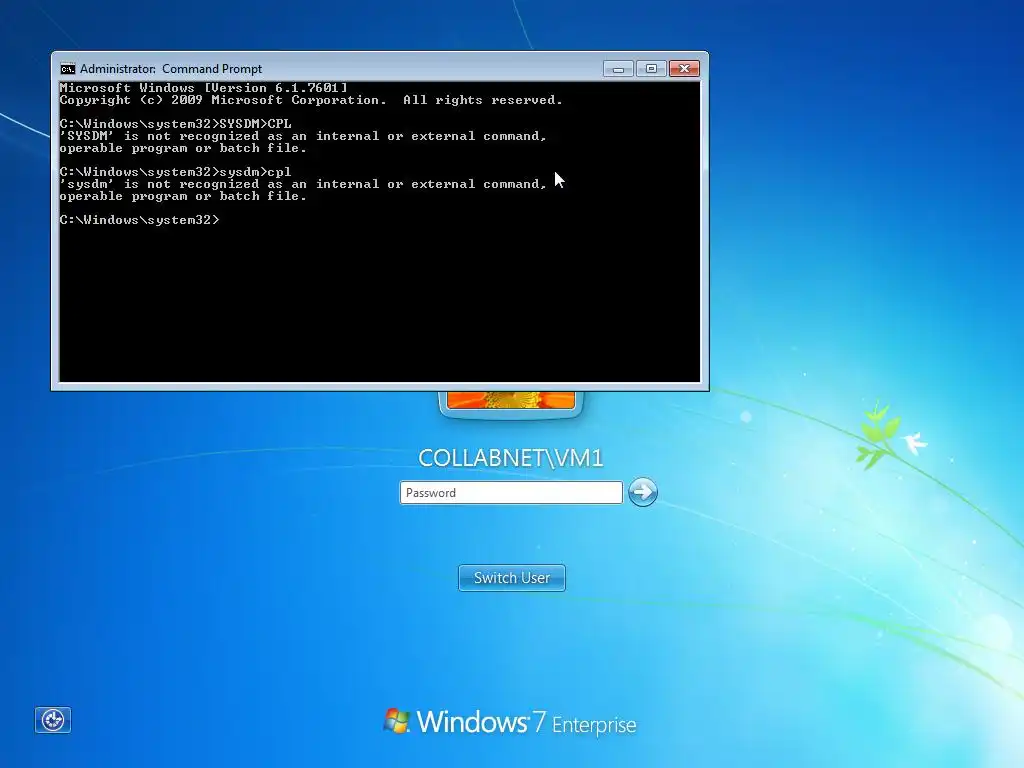The width and height of the screenshot is (1024, 768).
Task: Click the Password input field
Action: (x=511, y=492)
